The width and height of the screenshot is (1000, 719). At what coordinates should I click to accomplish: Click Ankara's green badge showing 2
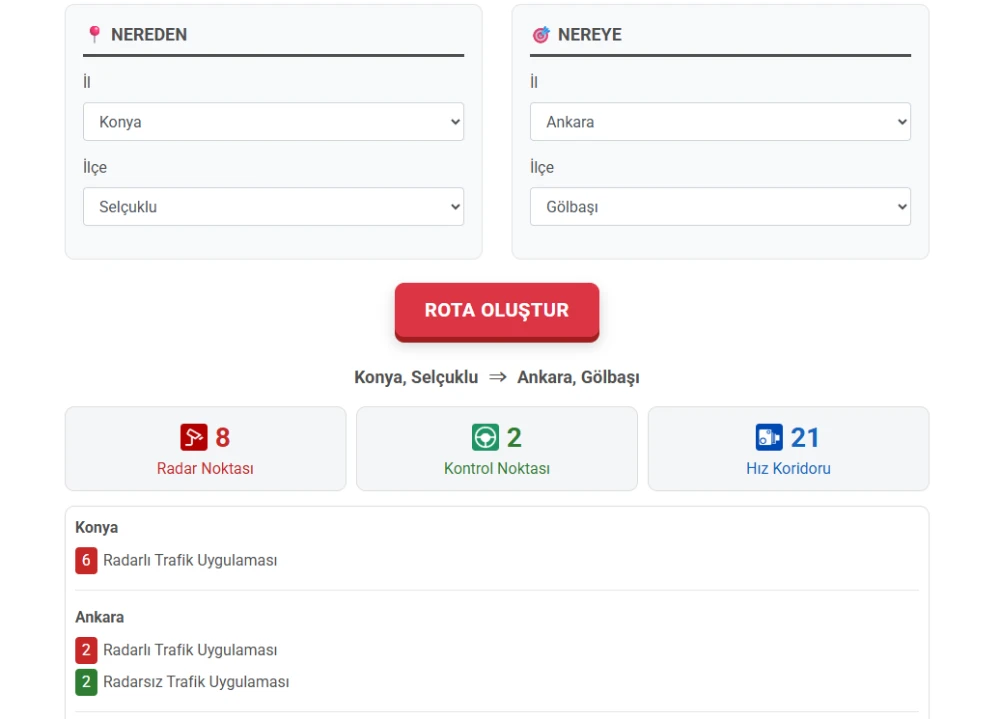point(86,682)
